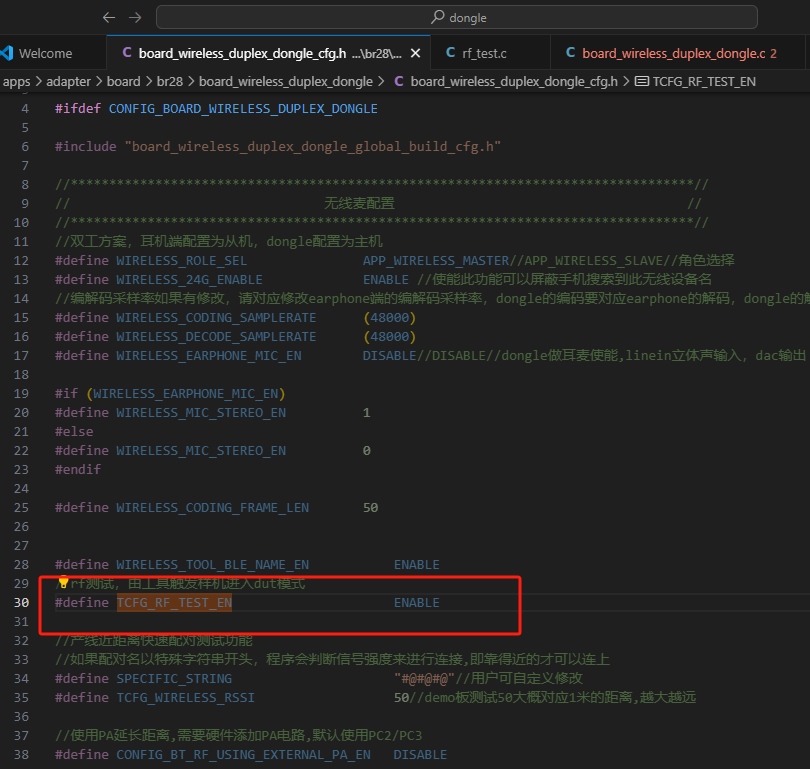Open the 'board_wireless_duplex_dongle' breadcrumb folder
Screen dimensions: 810x769
tap(286, 82)
